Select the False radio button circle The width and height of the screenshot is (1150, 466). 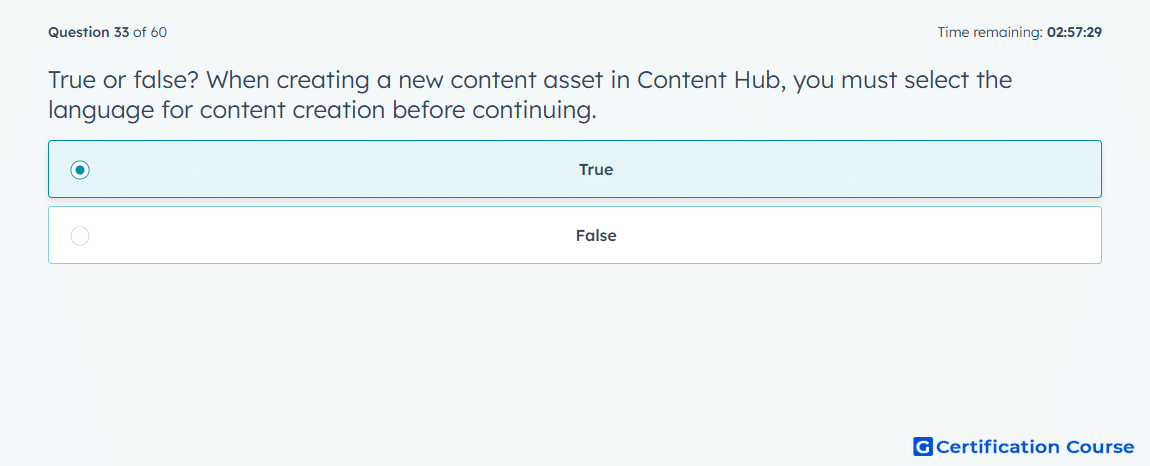pos(80,236)
